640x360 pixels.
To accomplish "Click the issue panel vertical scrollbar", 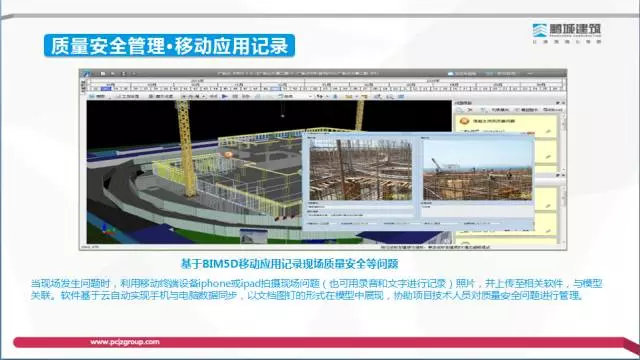I will (564, 141).
